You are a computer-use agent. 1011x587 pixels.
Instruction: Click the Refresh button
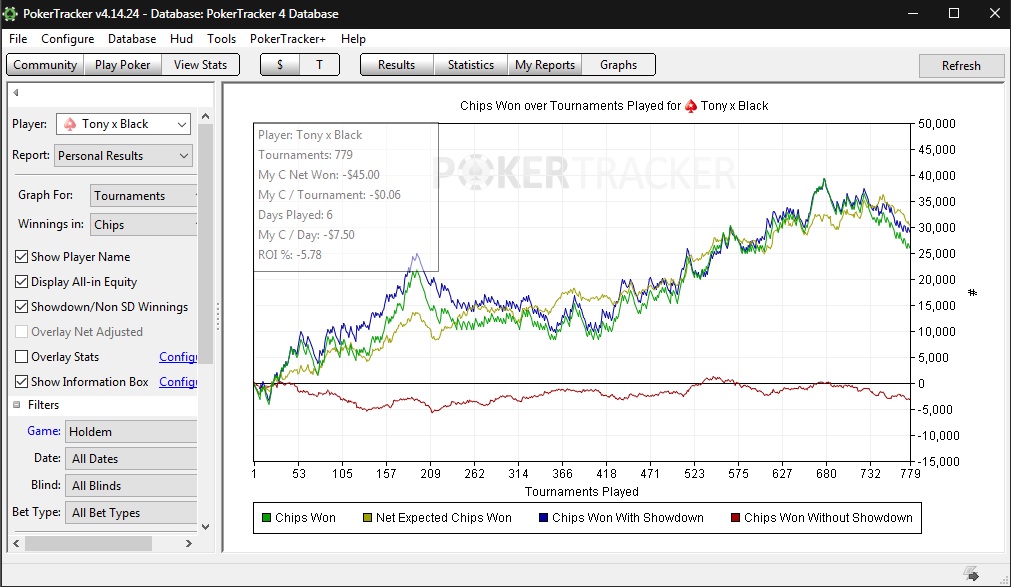click(961, 66)
